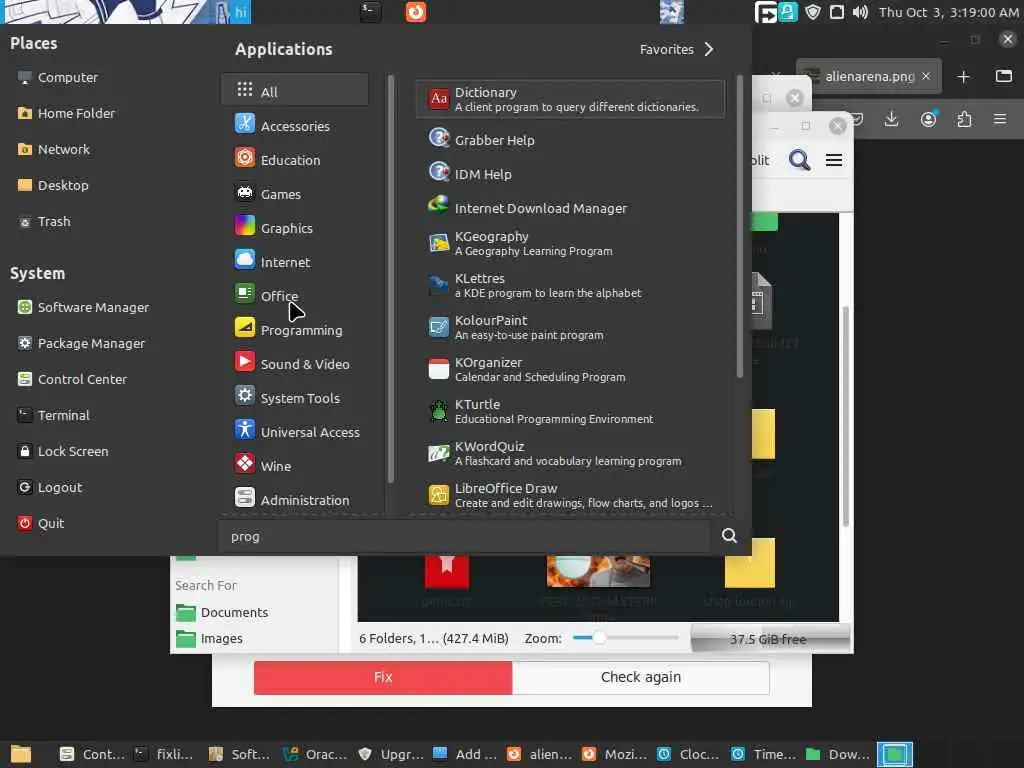Viewport: 1024px width, 768px height.
Task: Select the Accessories category
Action: point(295,125)
